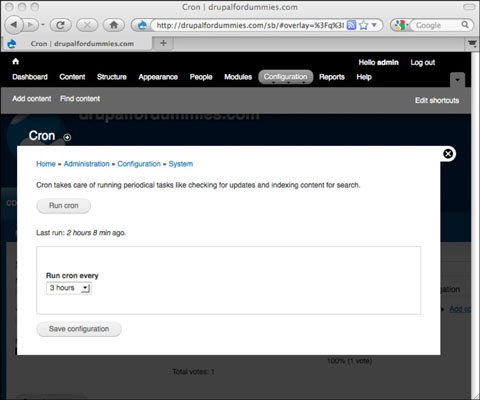Reload the page with the refresh button

[x=60, y=25]
